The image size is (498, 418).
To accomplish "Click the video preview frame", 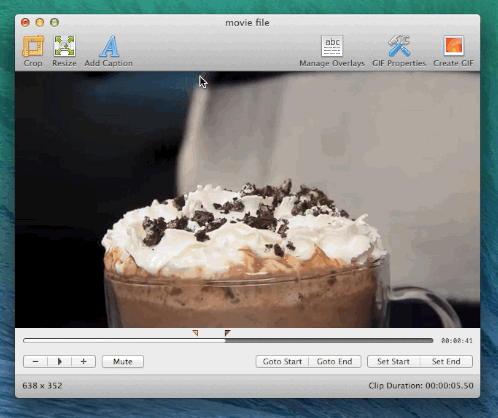I will (x=247, y=199).
